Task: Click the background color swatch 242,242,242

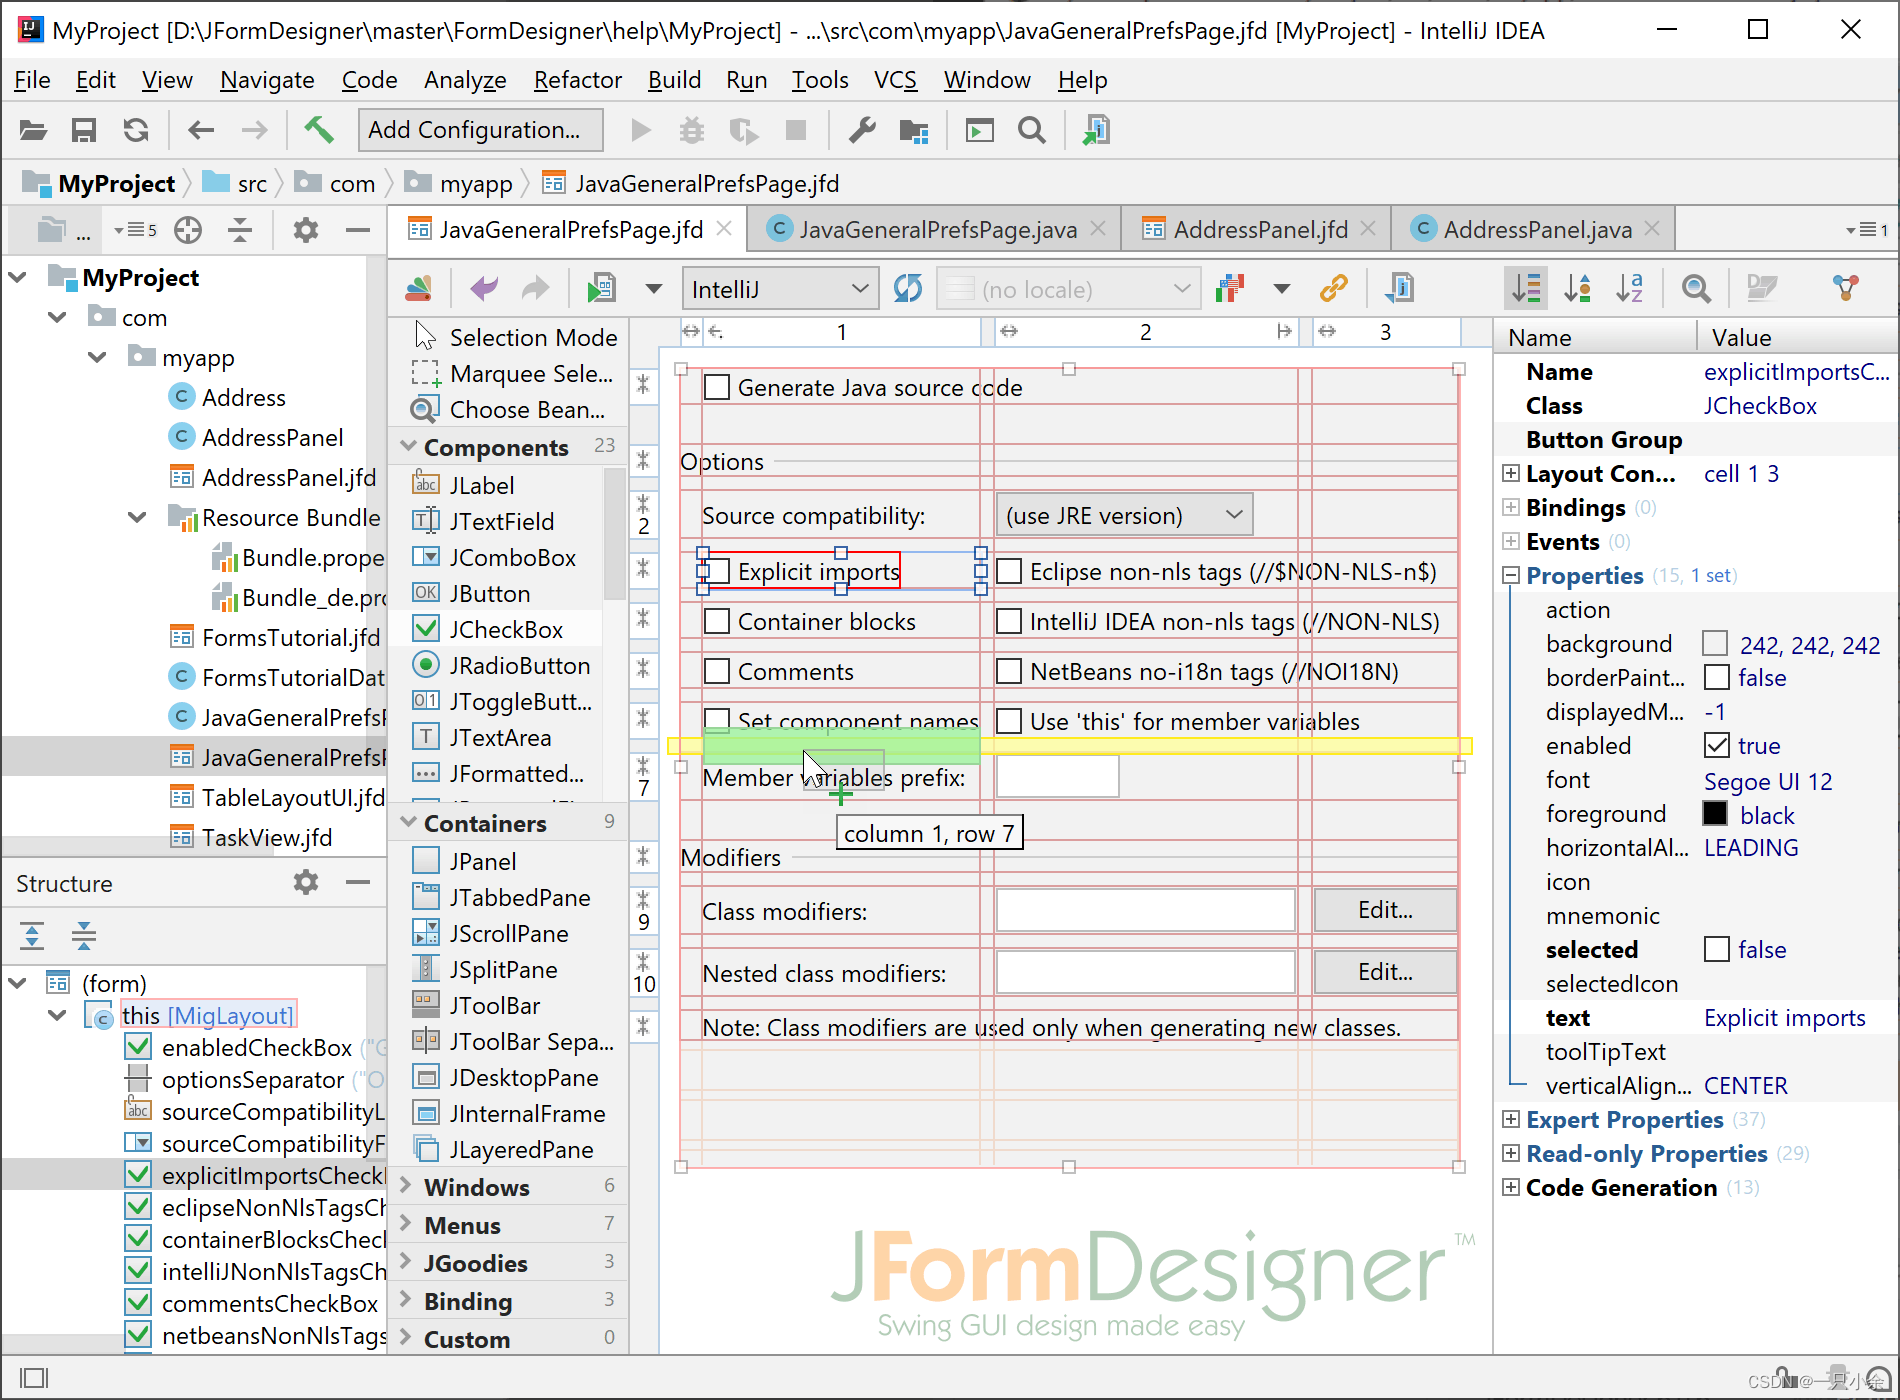Action: 1715,643
